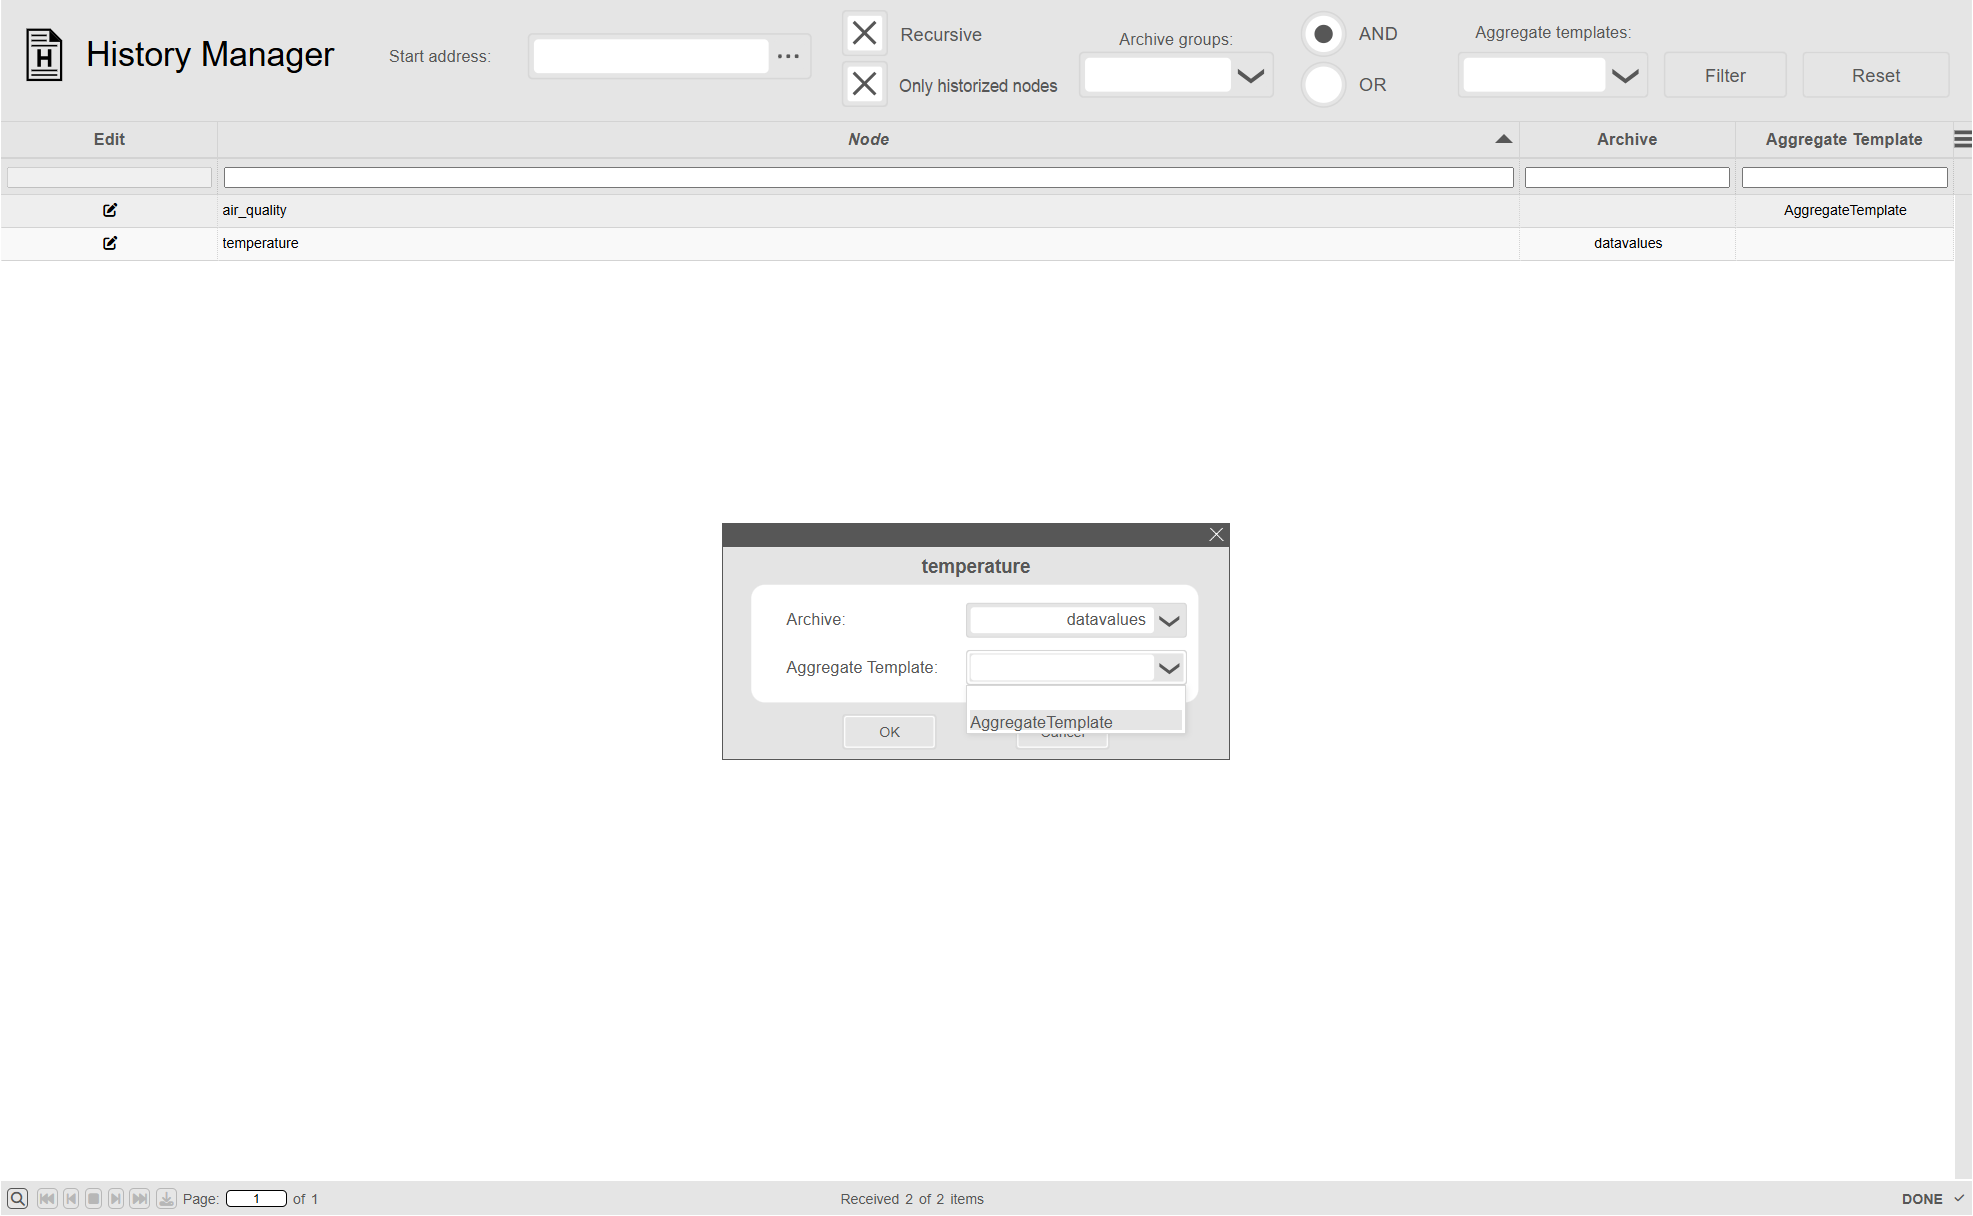1973x1216 pixels.
Task: Sort by the Node column header
Action: 868,139
